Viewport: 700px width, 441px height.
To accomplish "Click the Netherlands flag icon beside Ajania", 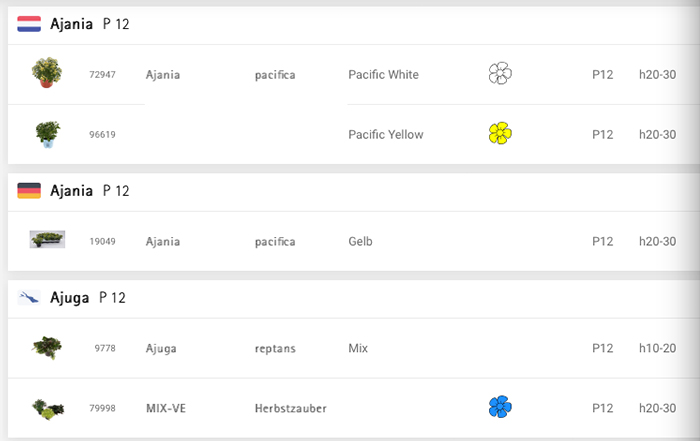I will click(x=29, y=24).
